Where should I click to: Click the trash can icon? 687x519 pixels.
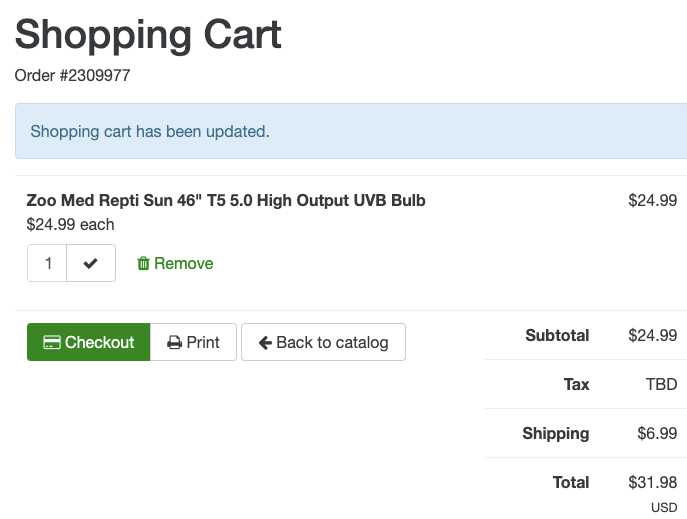point(143,263)
